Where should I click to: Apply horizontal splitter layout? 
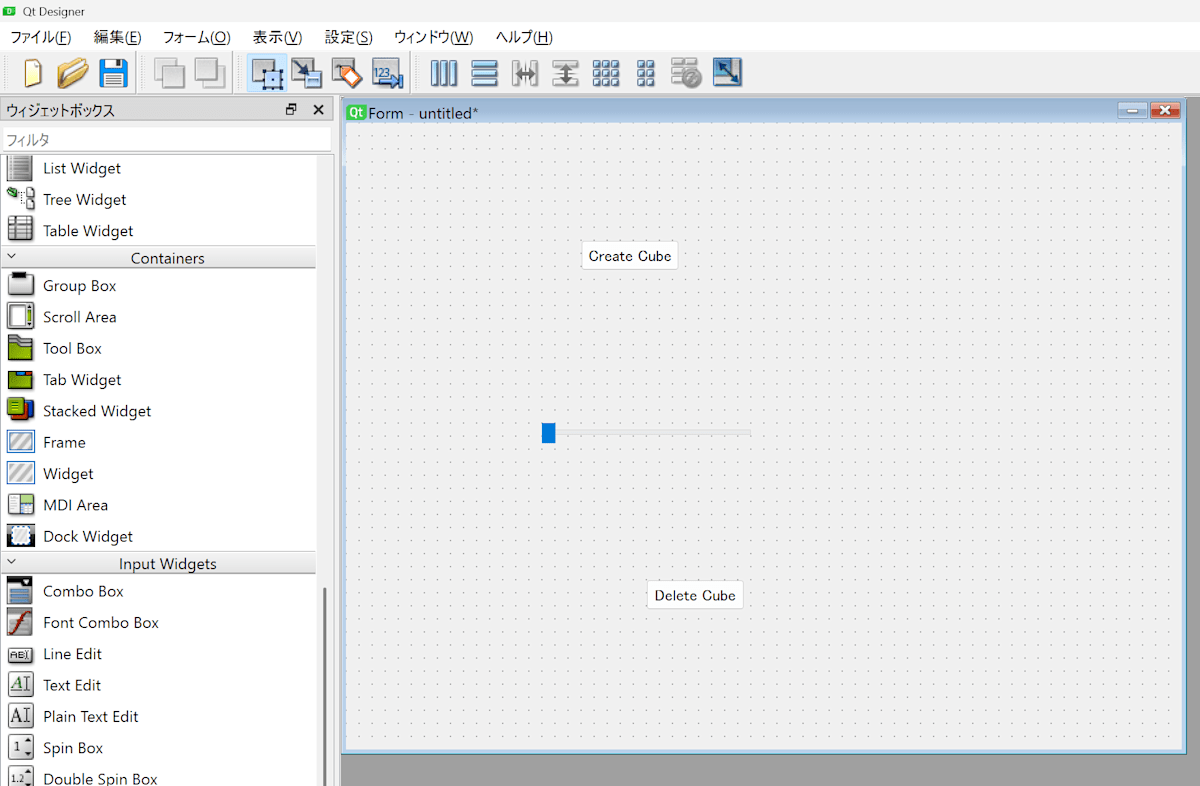pos(525,73)
